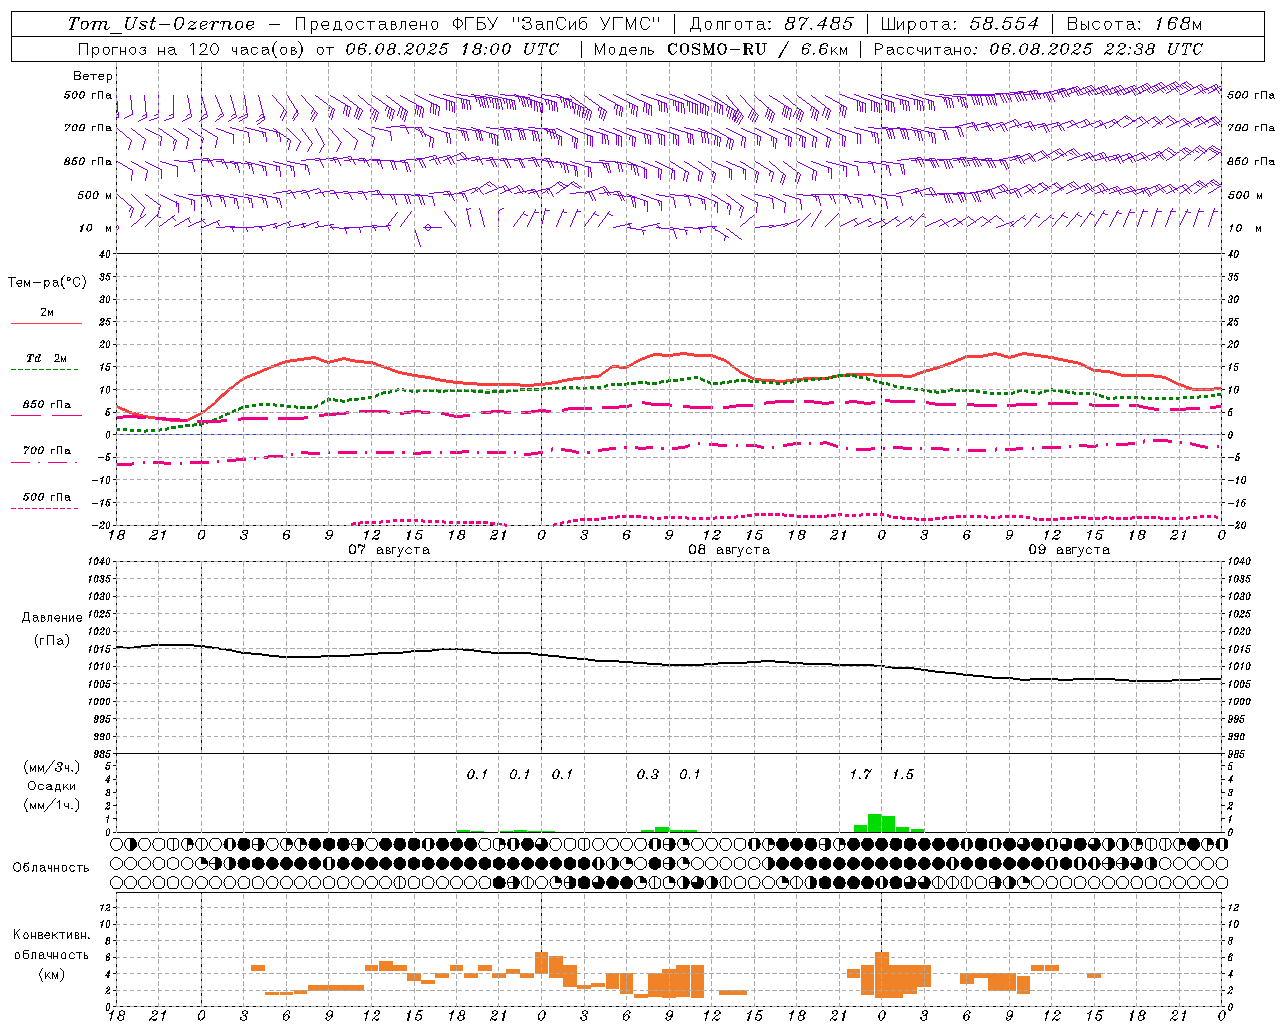Select the forecast start time 06.08.2025 18:00 UTC
Screen dimensions: 1280x1024
point(451,49)
